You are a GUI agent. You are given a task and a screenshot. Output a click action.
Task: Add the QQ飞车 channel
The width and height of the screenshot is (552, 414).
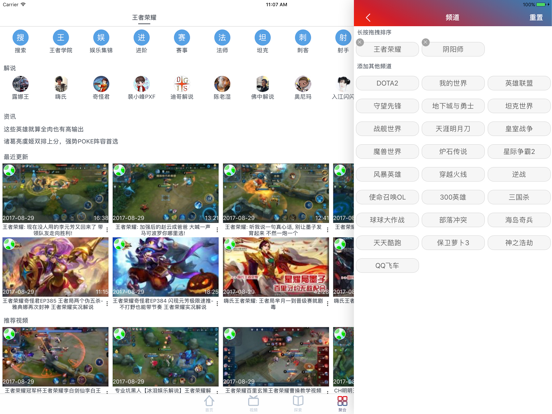click(387, 265)
